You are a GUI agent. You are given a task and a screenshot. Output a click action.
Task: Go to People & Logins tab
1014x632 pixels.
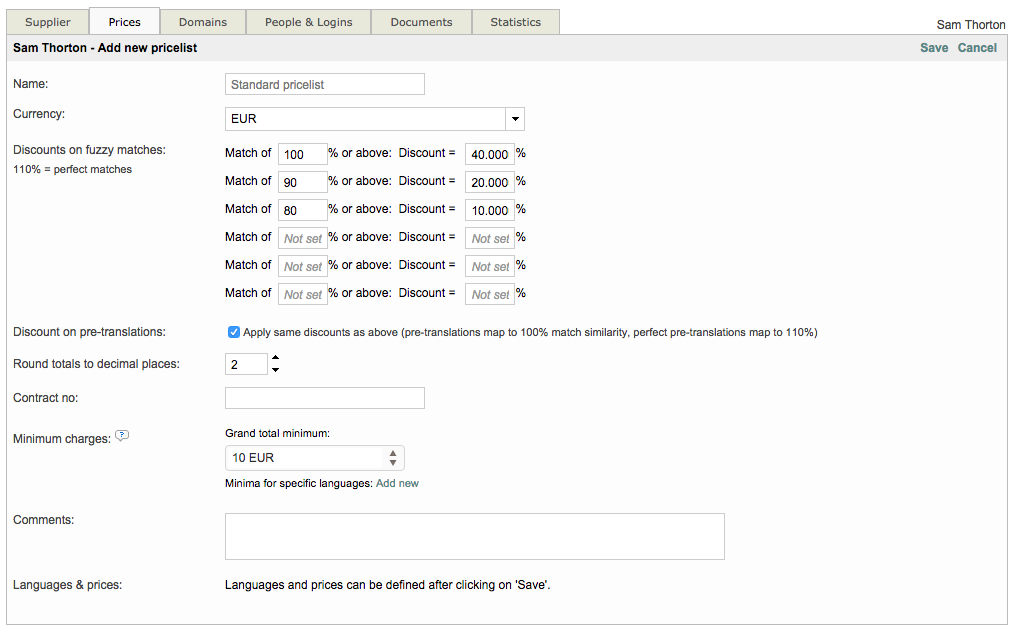[x=309, y=22]
